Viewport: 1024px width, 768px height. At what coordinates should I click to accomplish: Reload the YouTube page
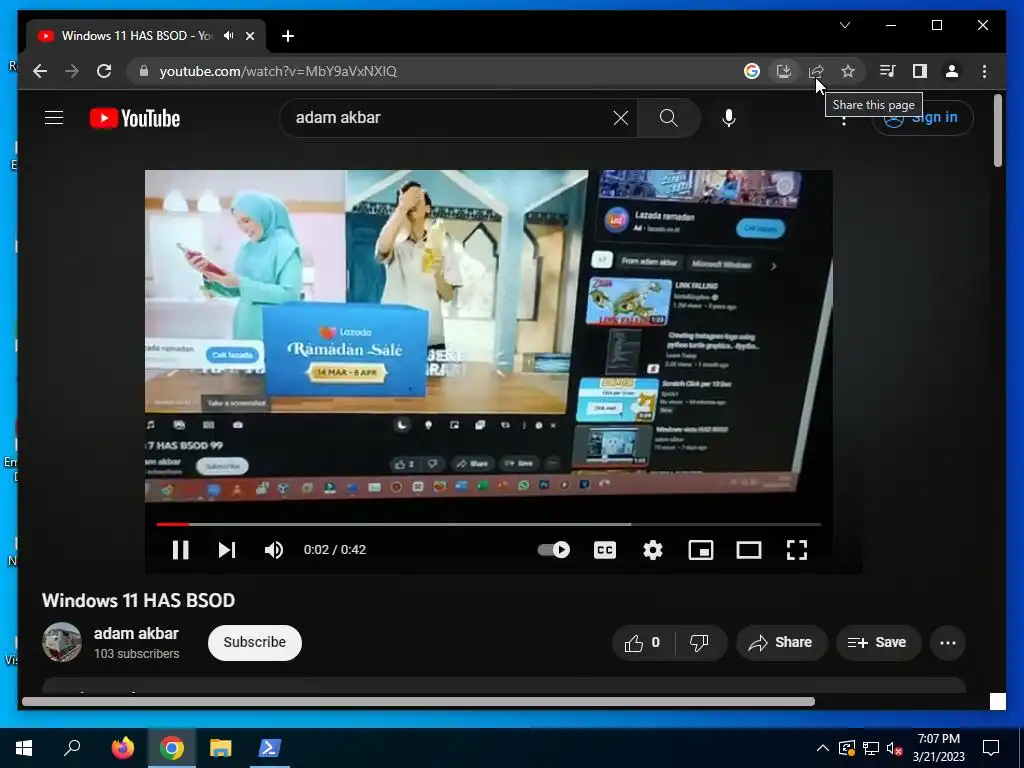click(x=104, y=71)
